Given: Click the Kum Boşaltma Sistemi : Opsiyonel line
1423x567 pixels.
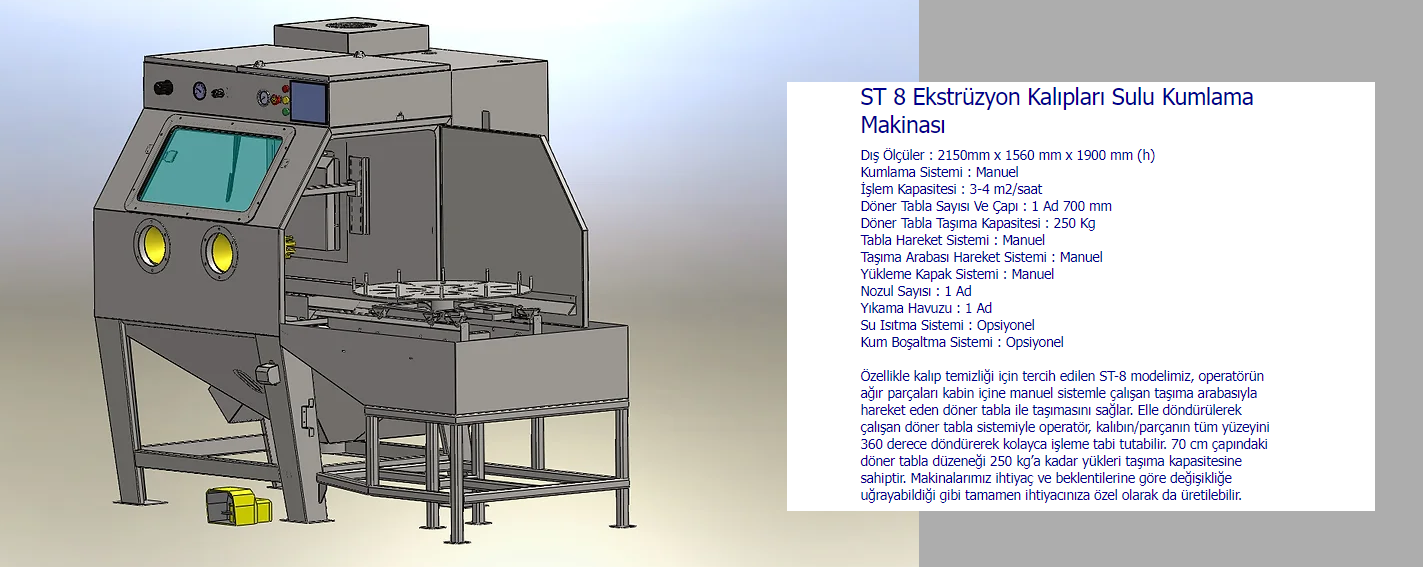Looking at the screenshot, I should [x=961, y=342].
